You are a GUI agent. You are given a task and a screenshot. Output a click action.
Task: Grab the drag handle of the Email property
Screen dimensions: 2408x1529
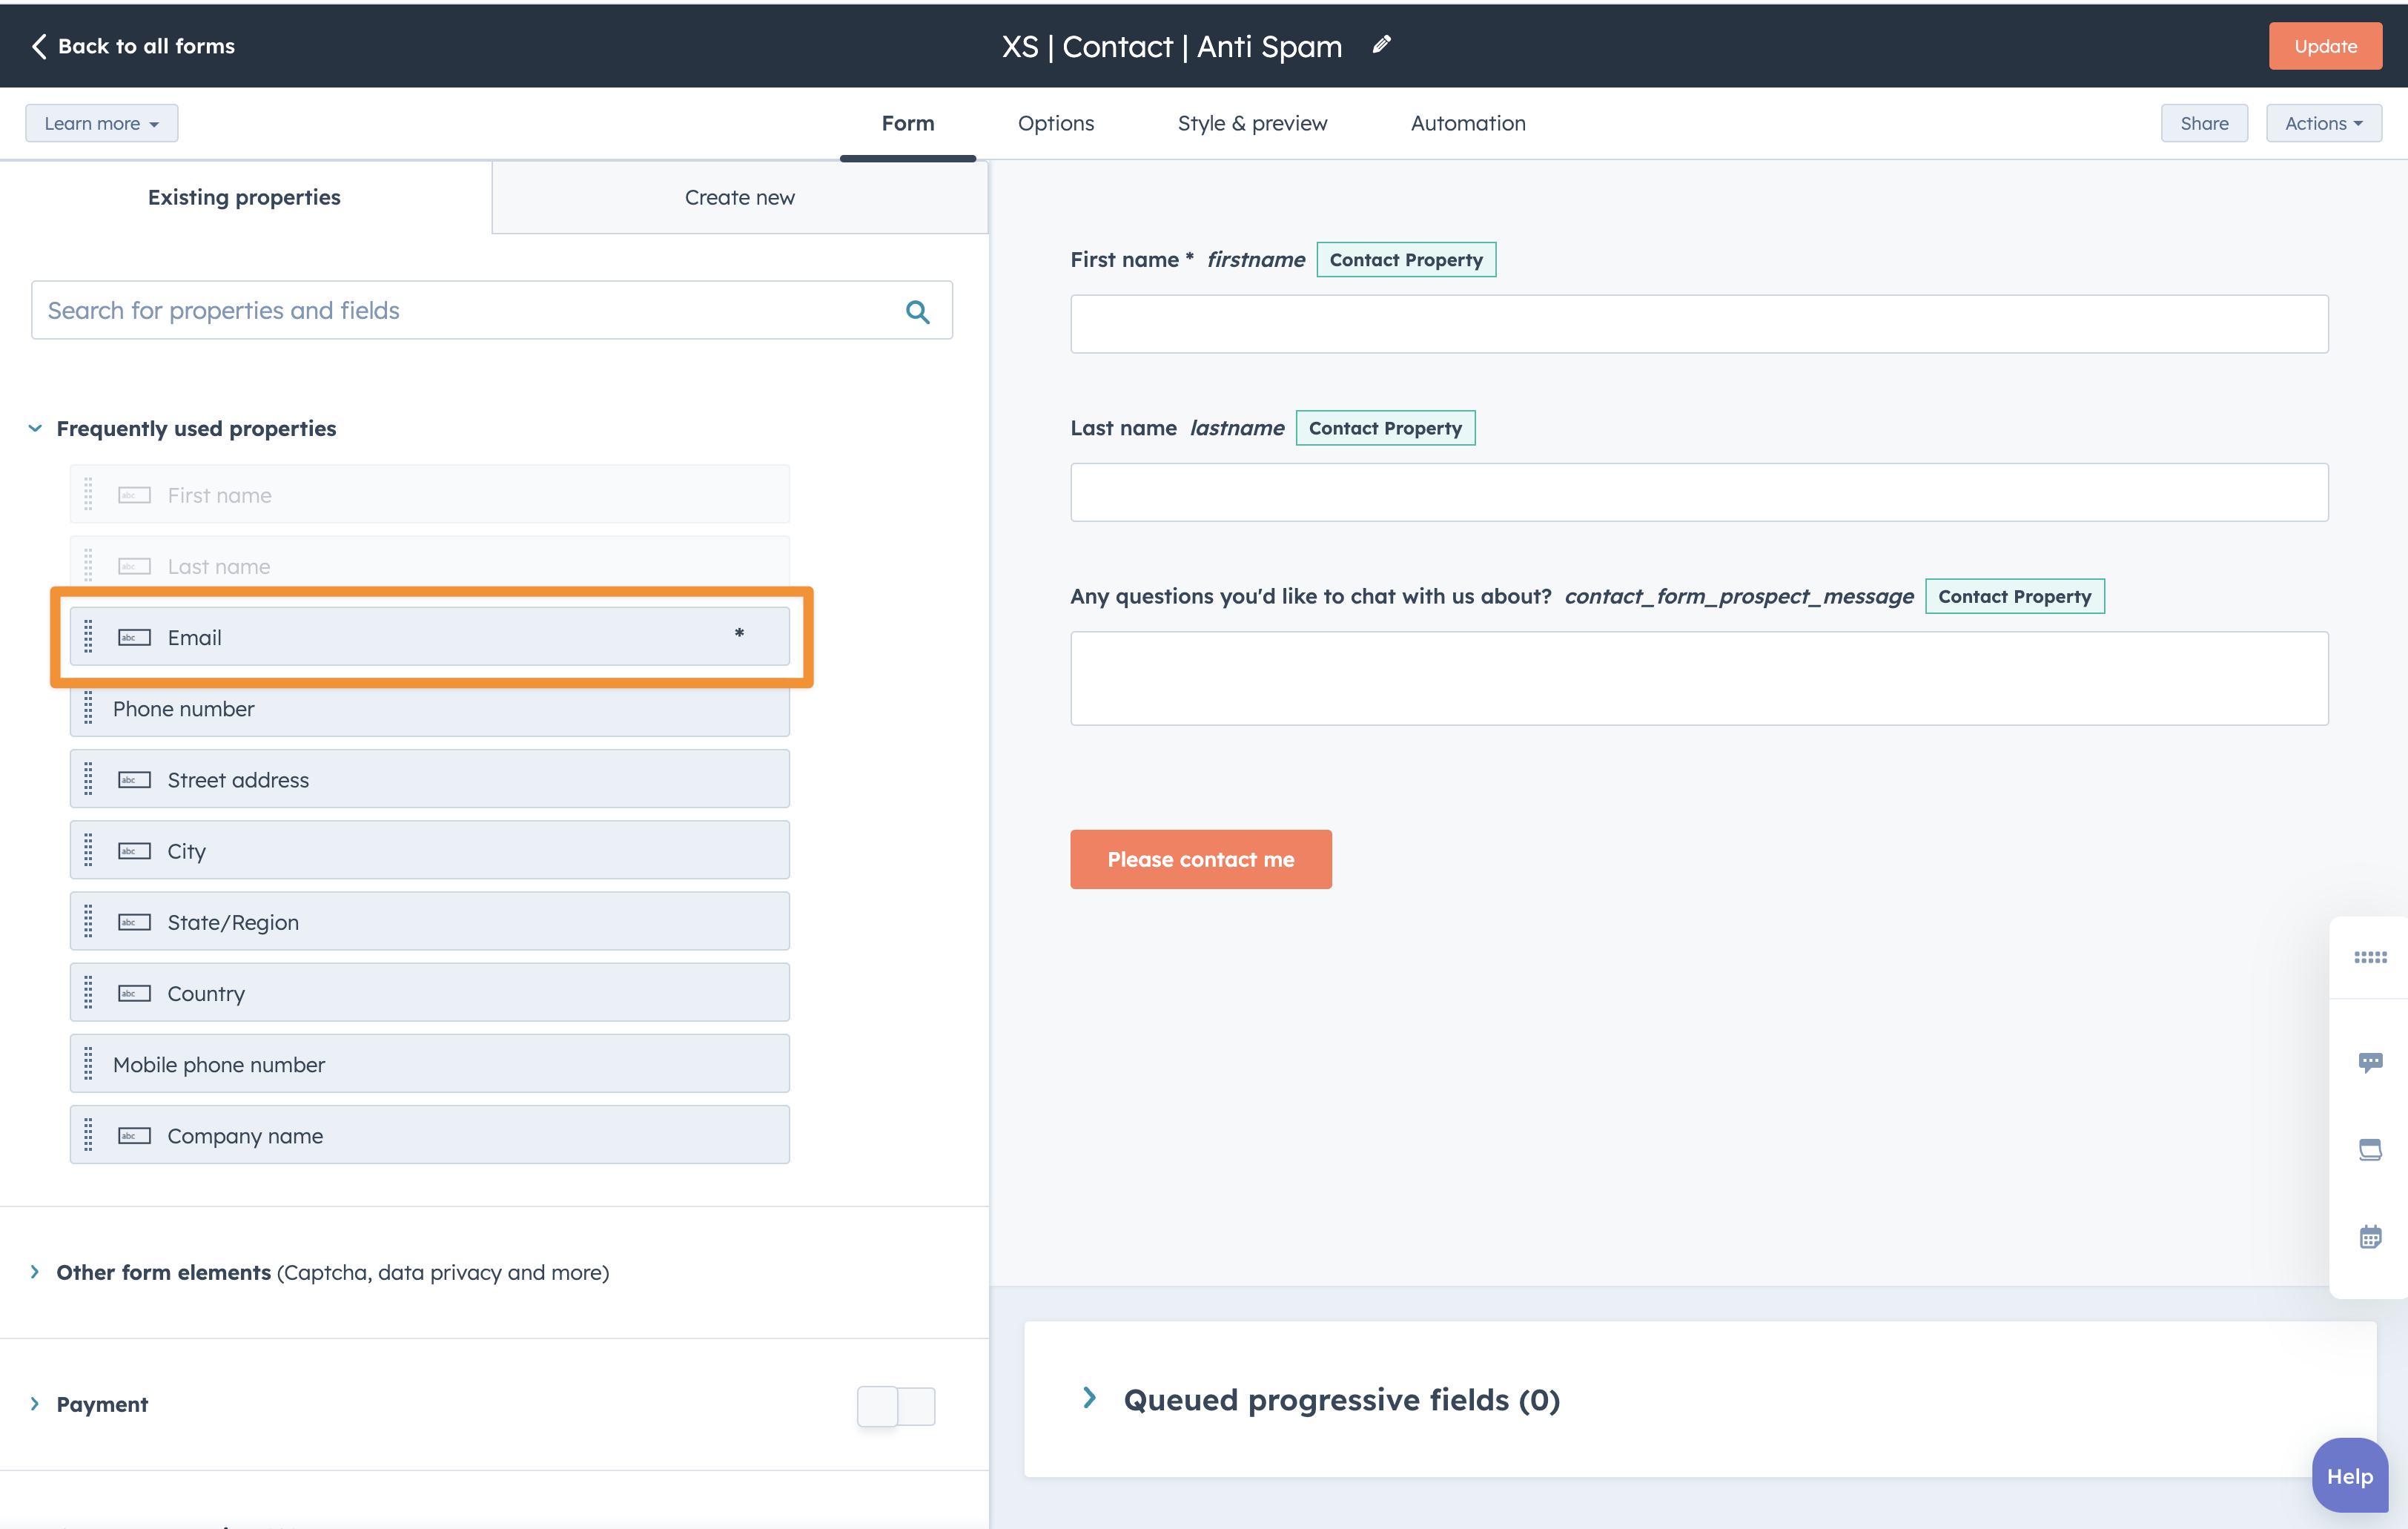click(88, 637)
